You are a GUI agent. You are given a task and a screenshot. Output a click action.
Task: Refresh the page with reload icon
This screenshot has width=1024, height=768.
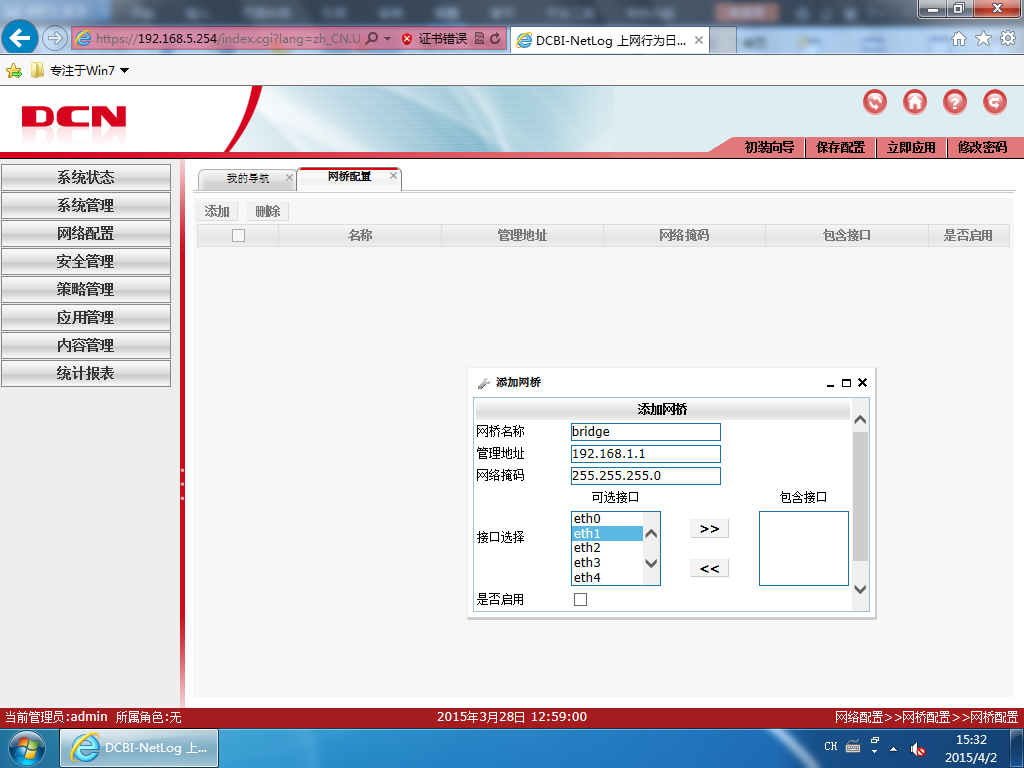(x=495, y=39)
